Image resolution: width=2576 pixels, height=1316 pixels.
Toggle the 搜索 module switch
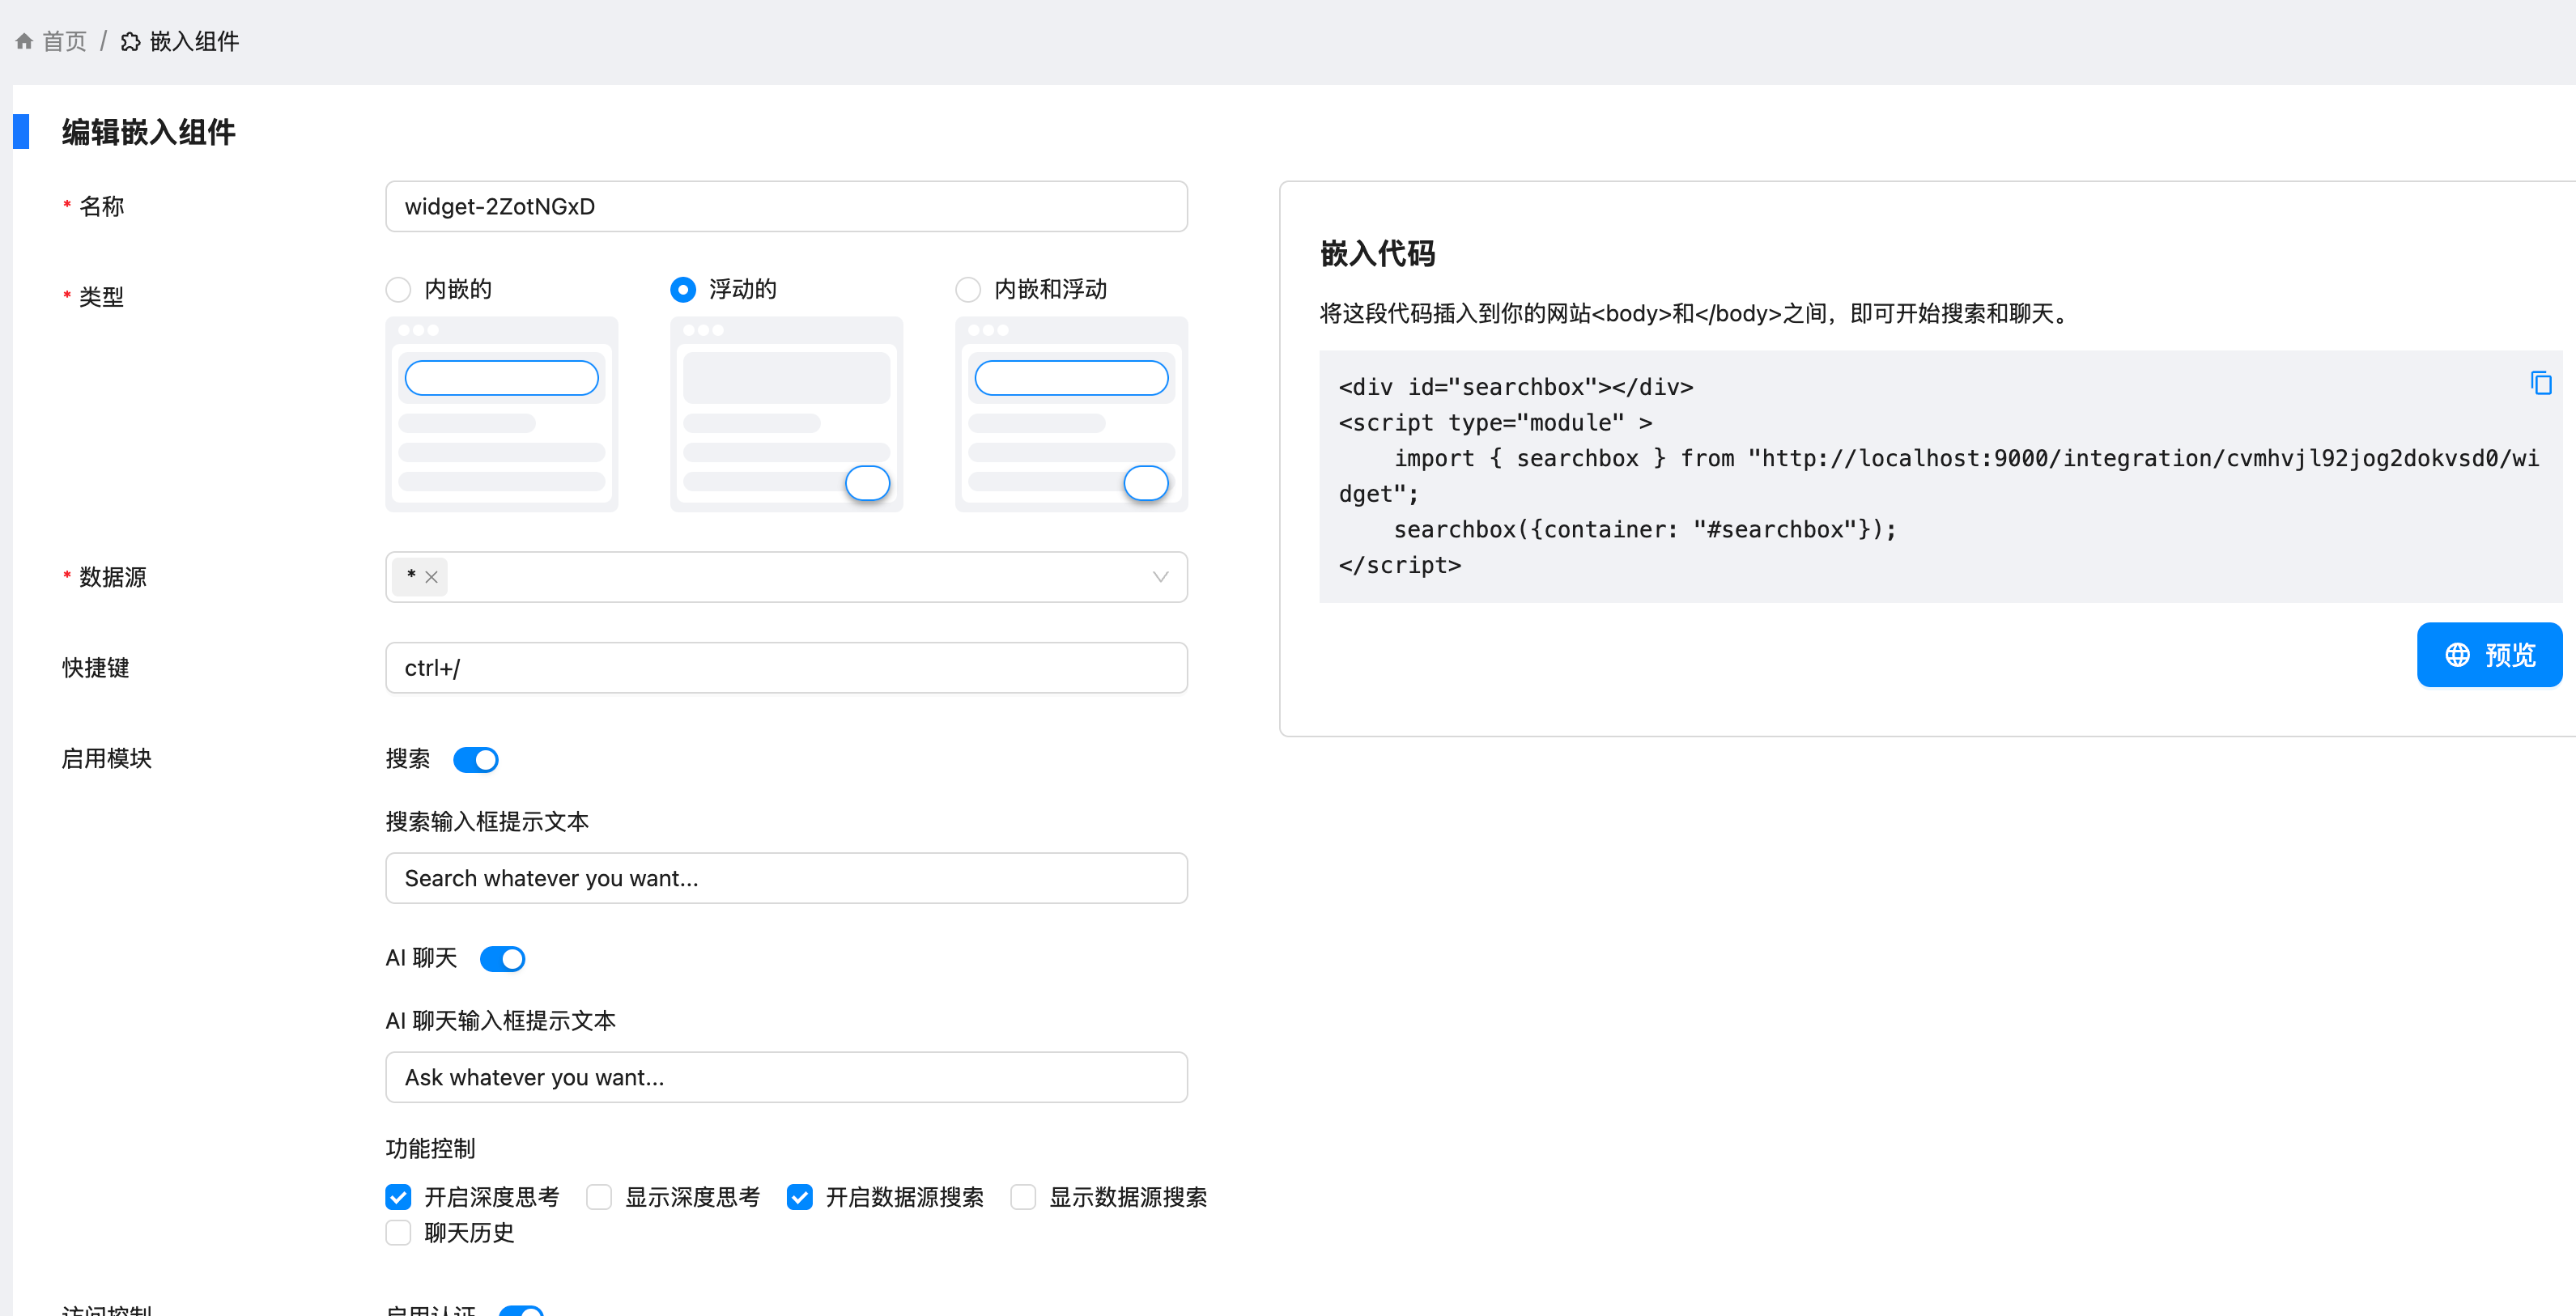[x=475, y=760]
